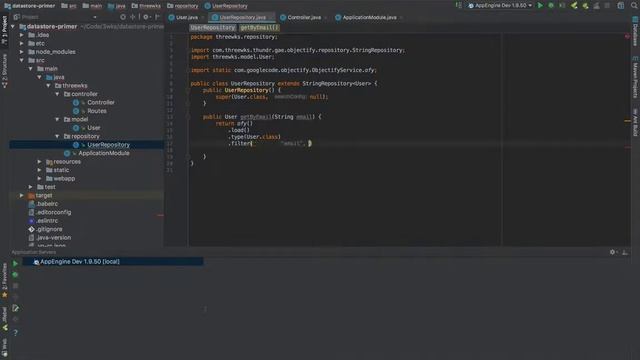
Task: Collapse the datastore-primer root node
Action: (x=13, y=27)
